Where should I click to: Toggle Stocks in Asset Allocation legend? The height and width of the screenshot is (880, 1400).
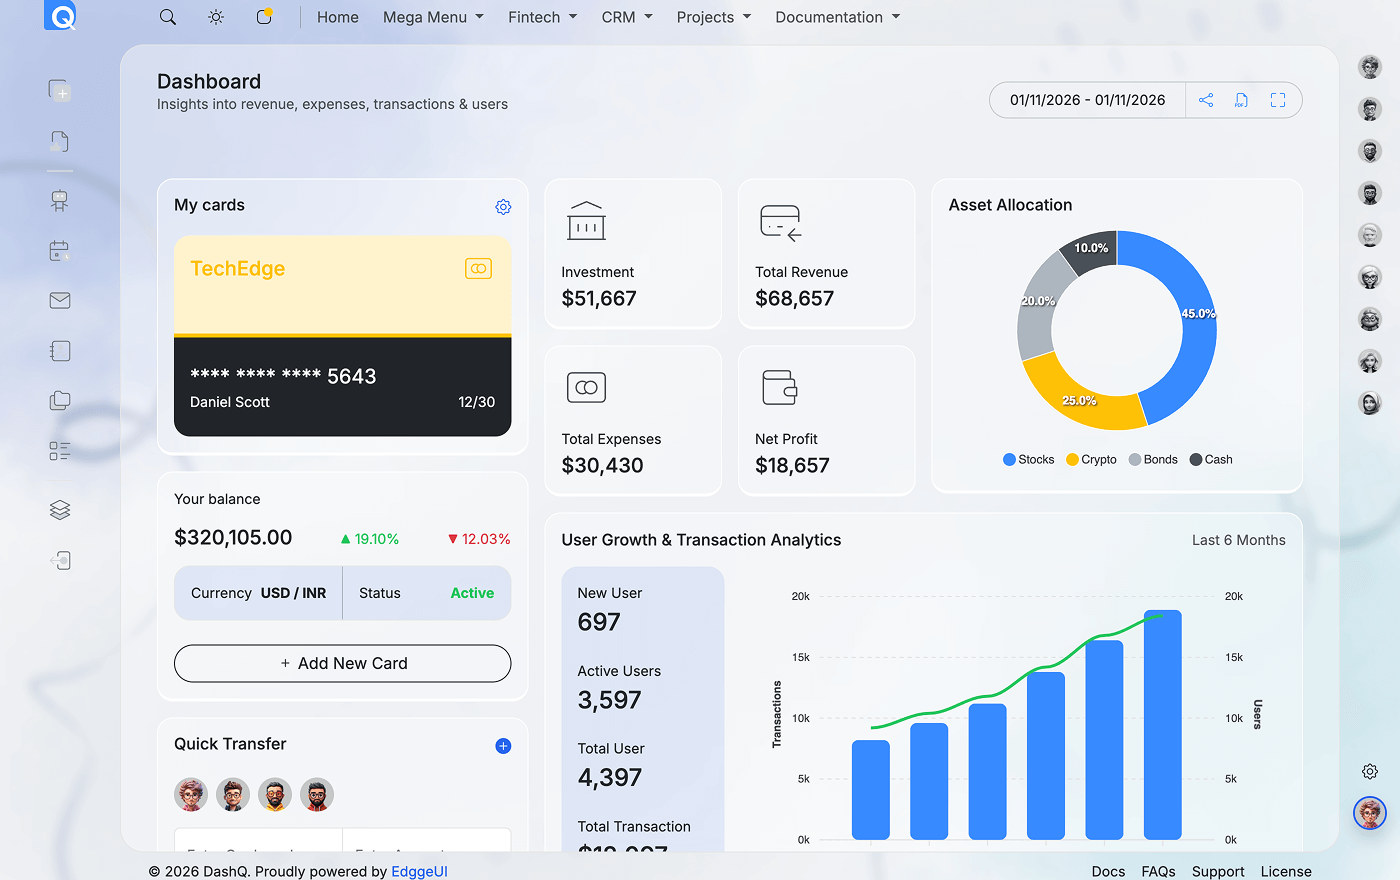(1028, 459)
